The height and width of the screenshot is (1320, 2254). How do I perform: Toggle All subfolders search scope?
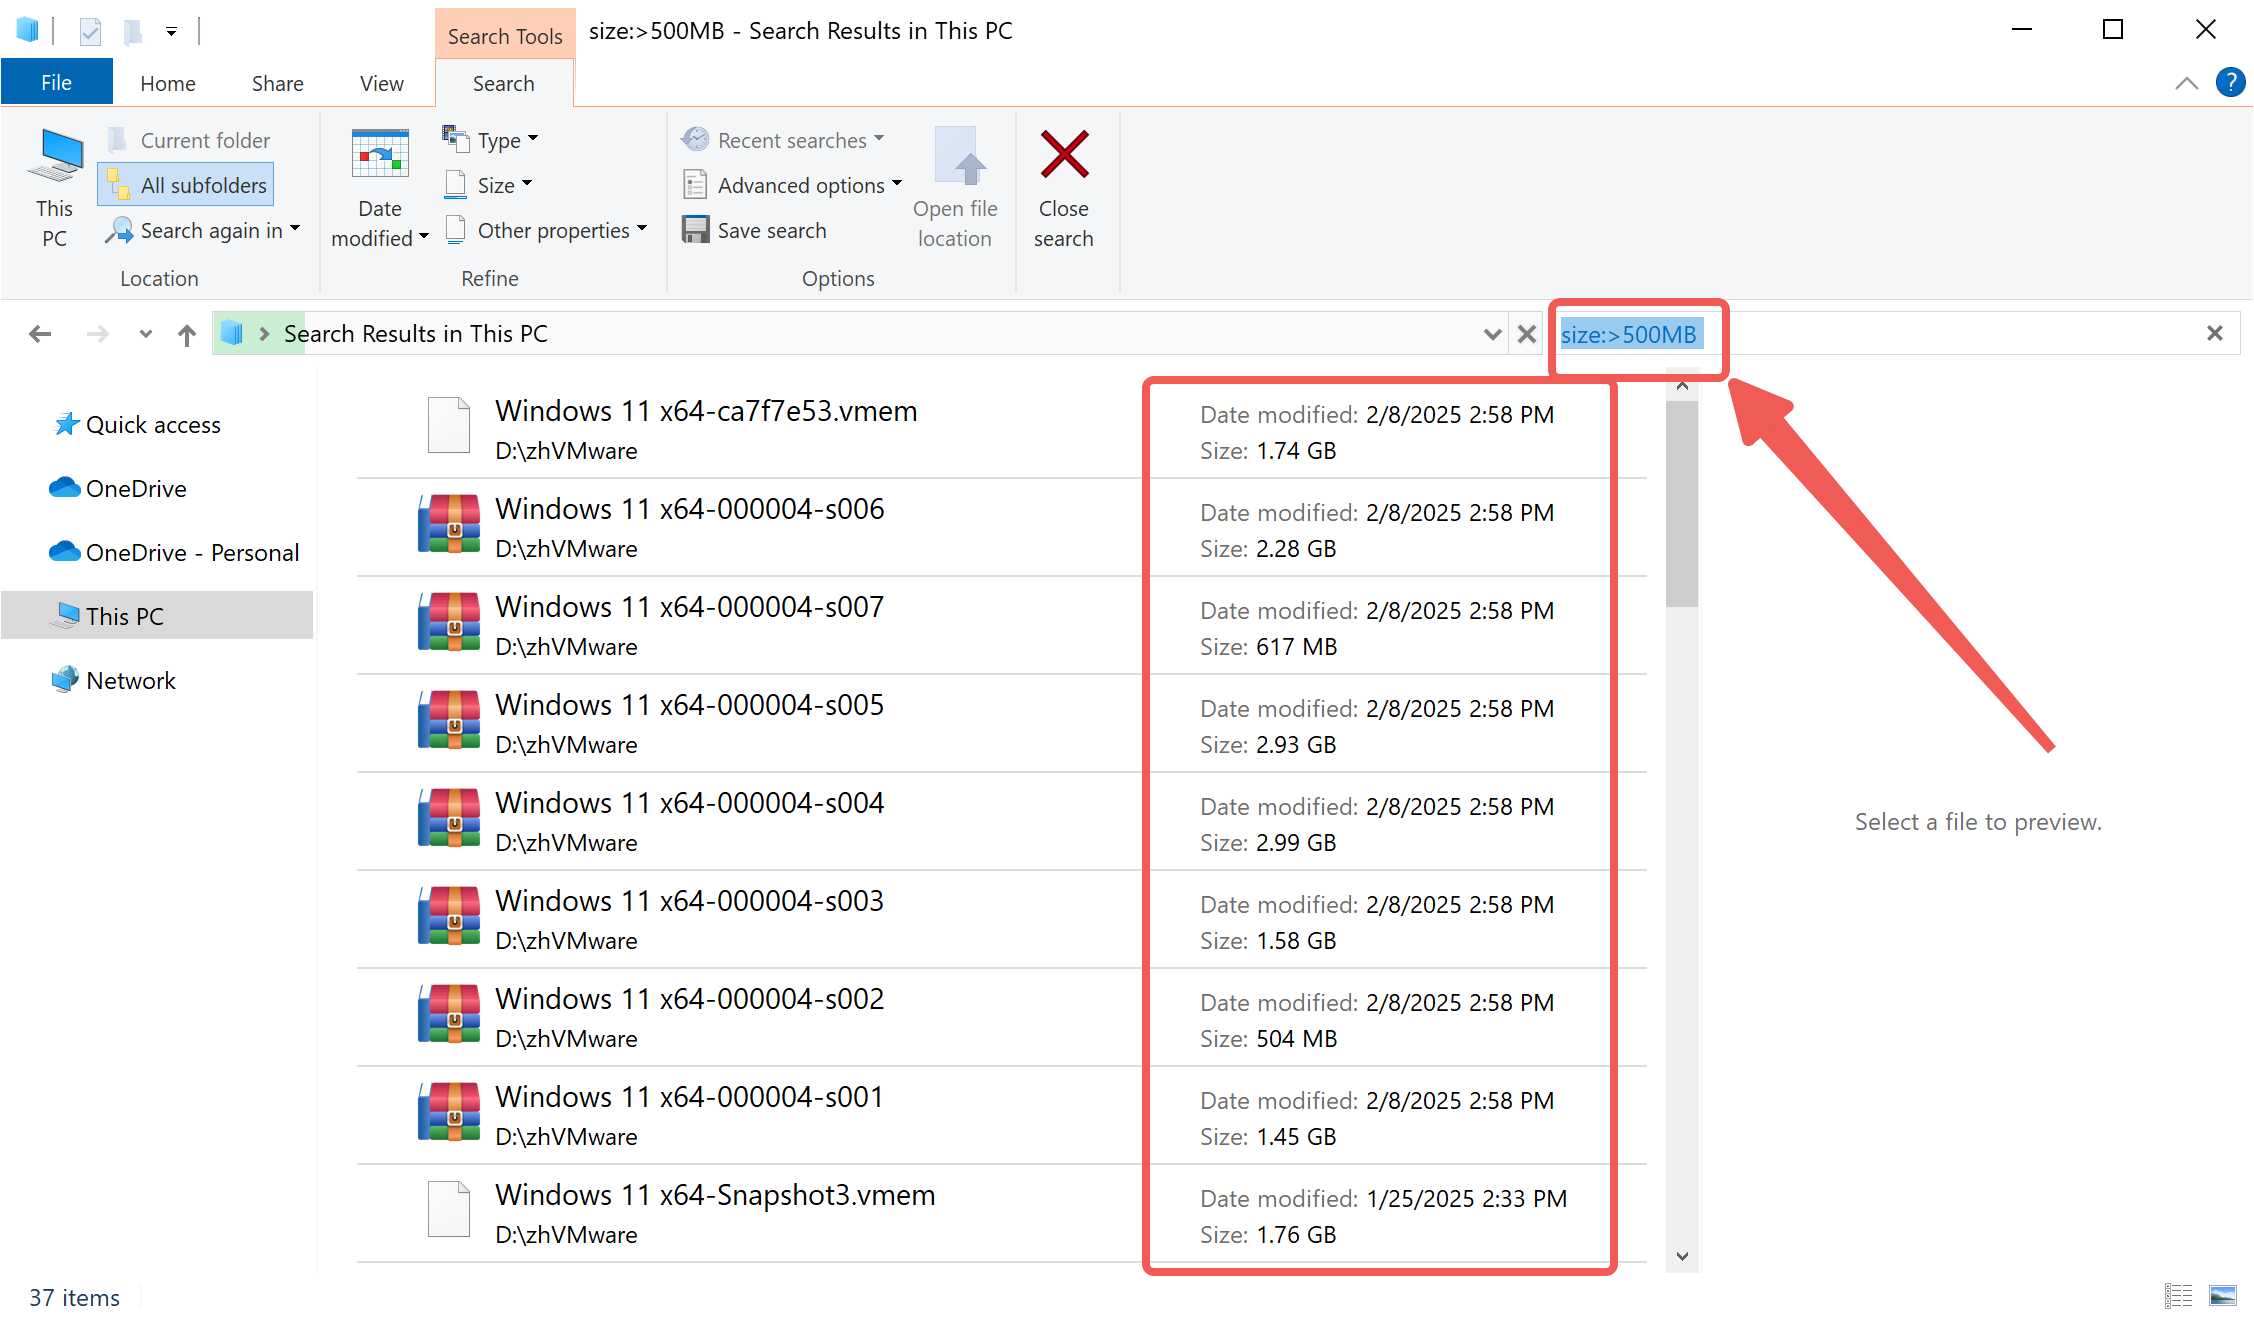click(x=186, y=185)
